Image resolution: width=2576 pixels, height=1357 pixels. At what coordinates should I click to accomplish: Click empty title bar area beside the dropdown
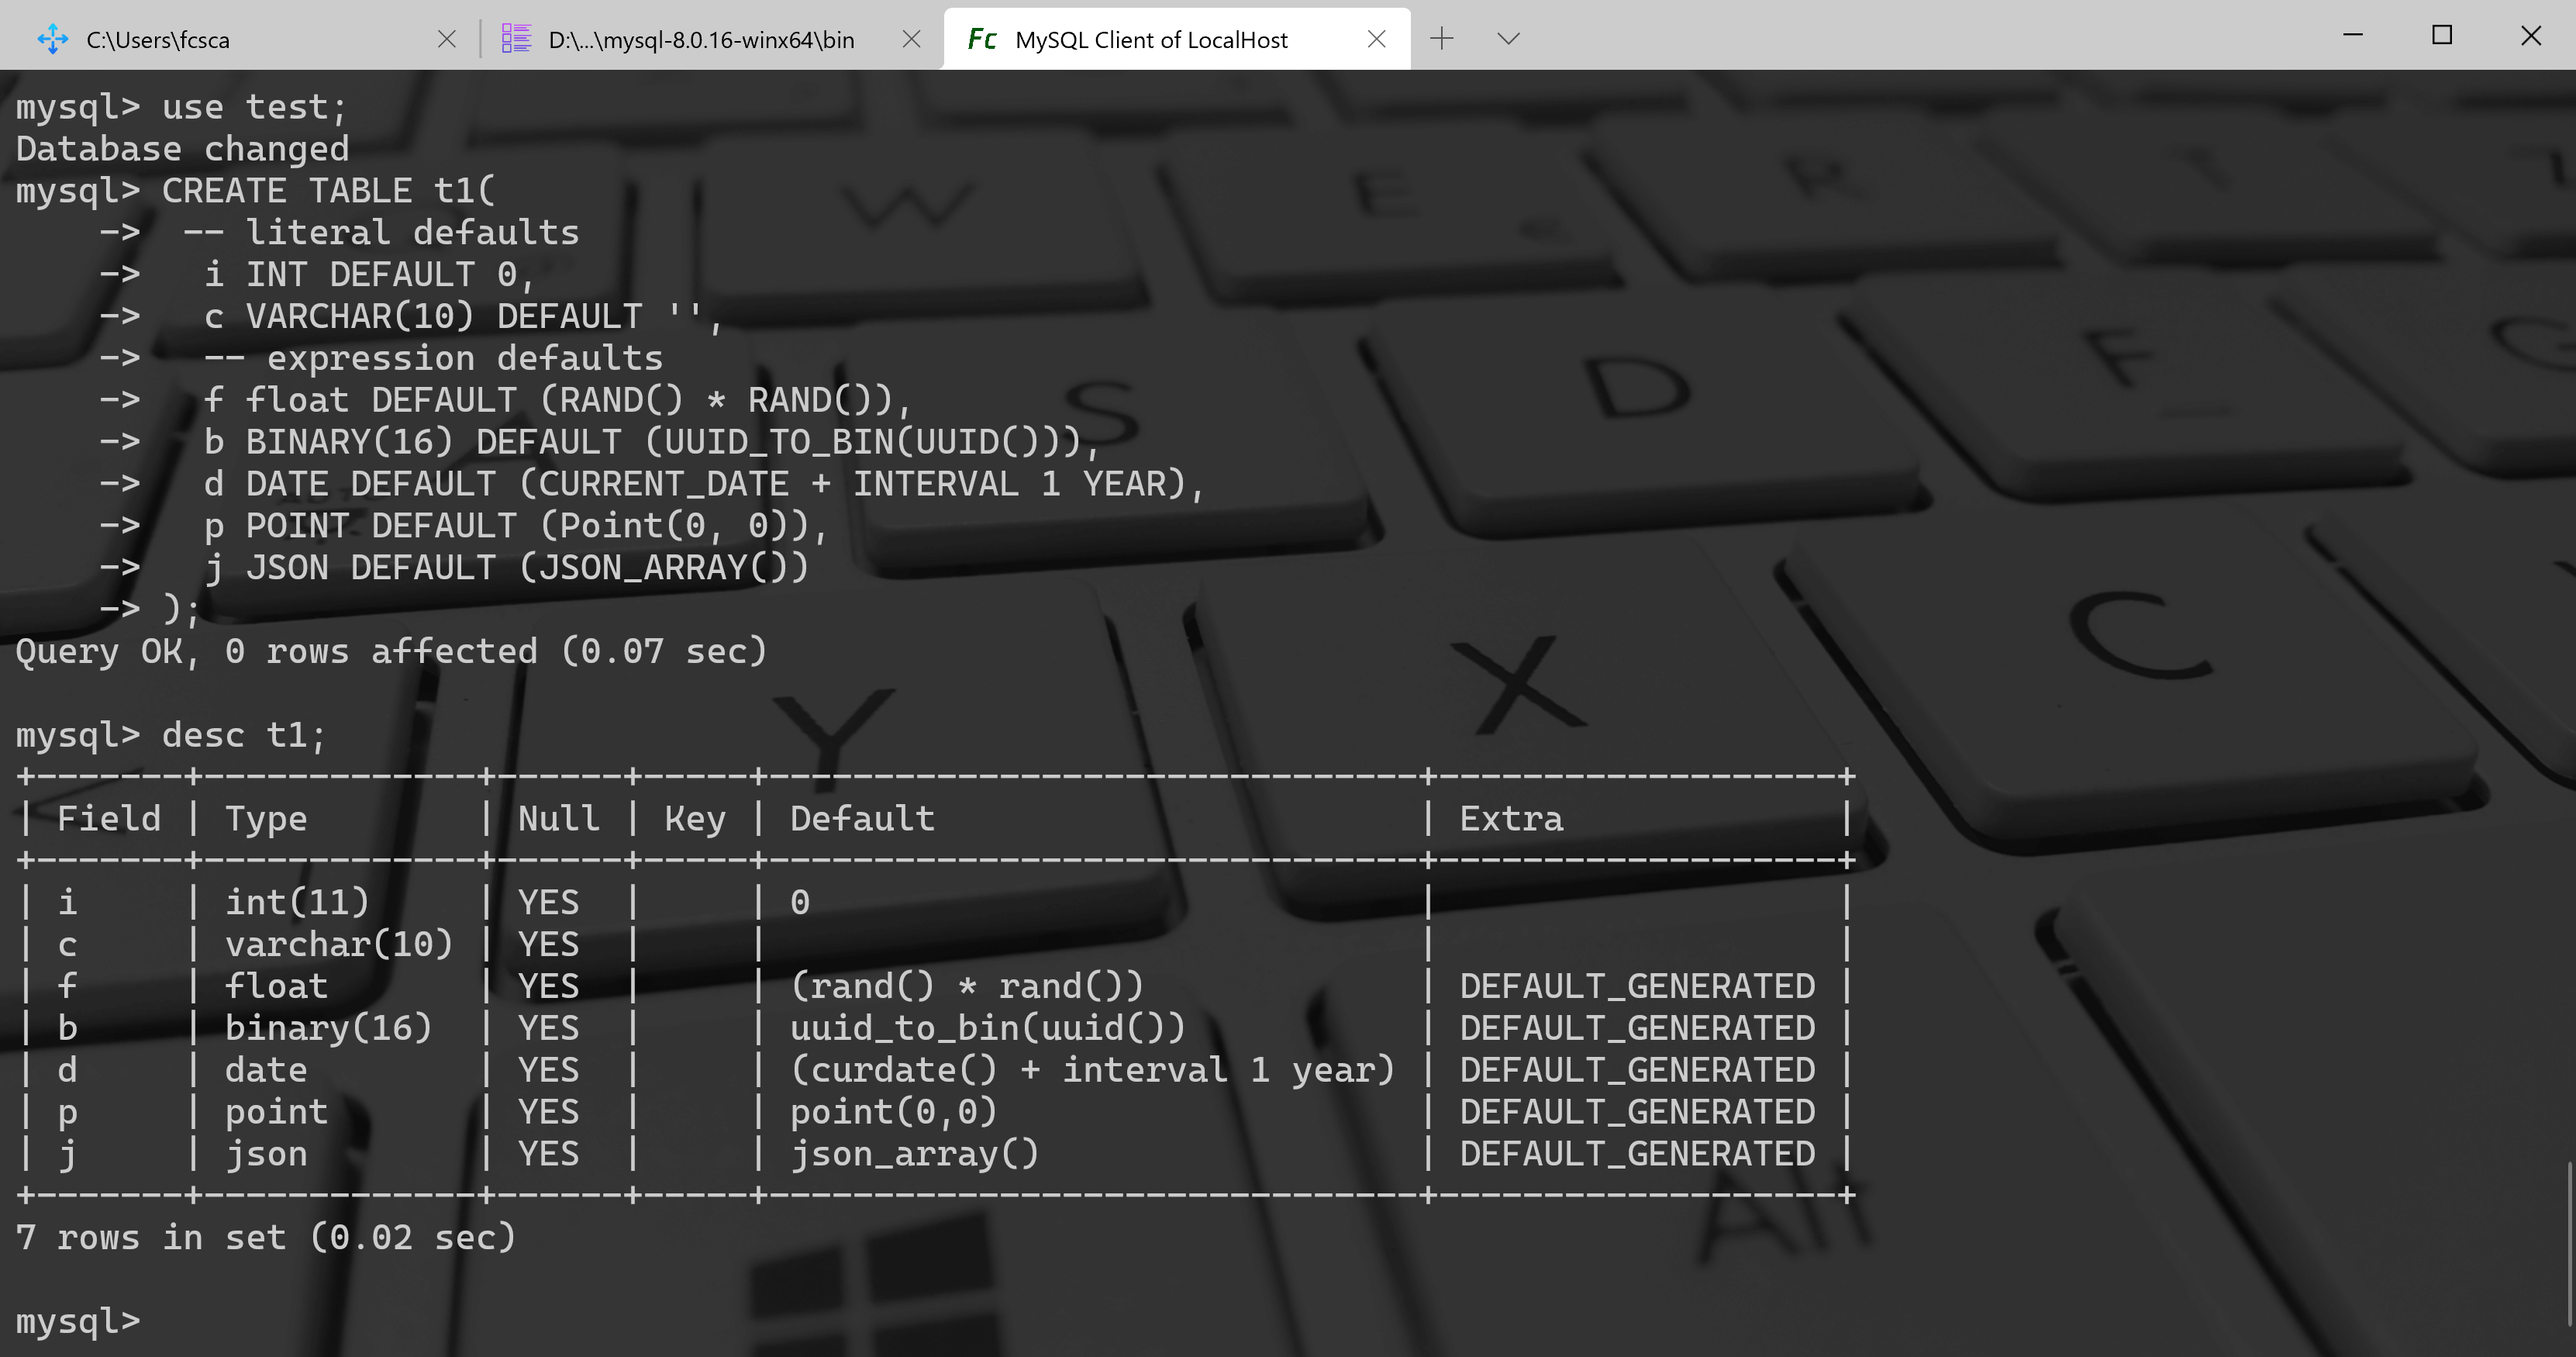1900,36
